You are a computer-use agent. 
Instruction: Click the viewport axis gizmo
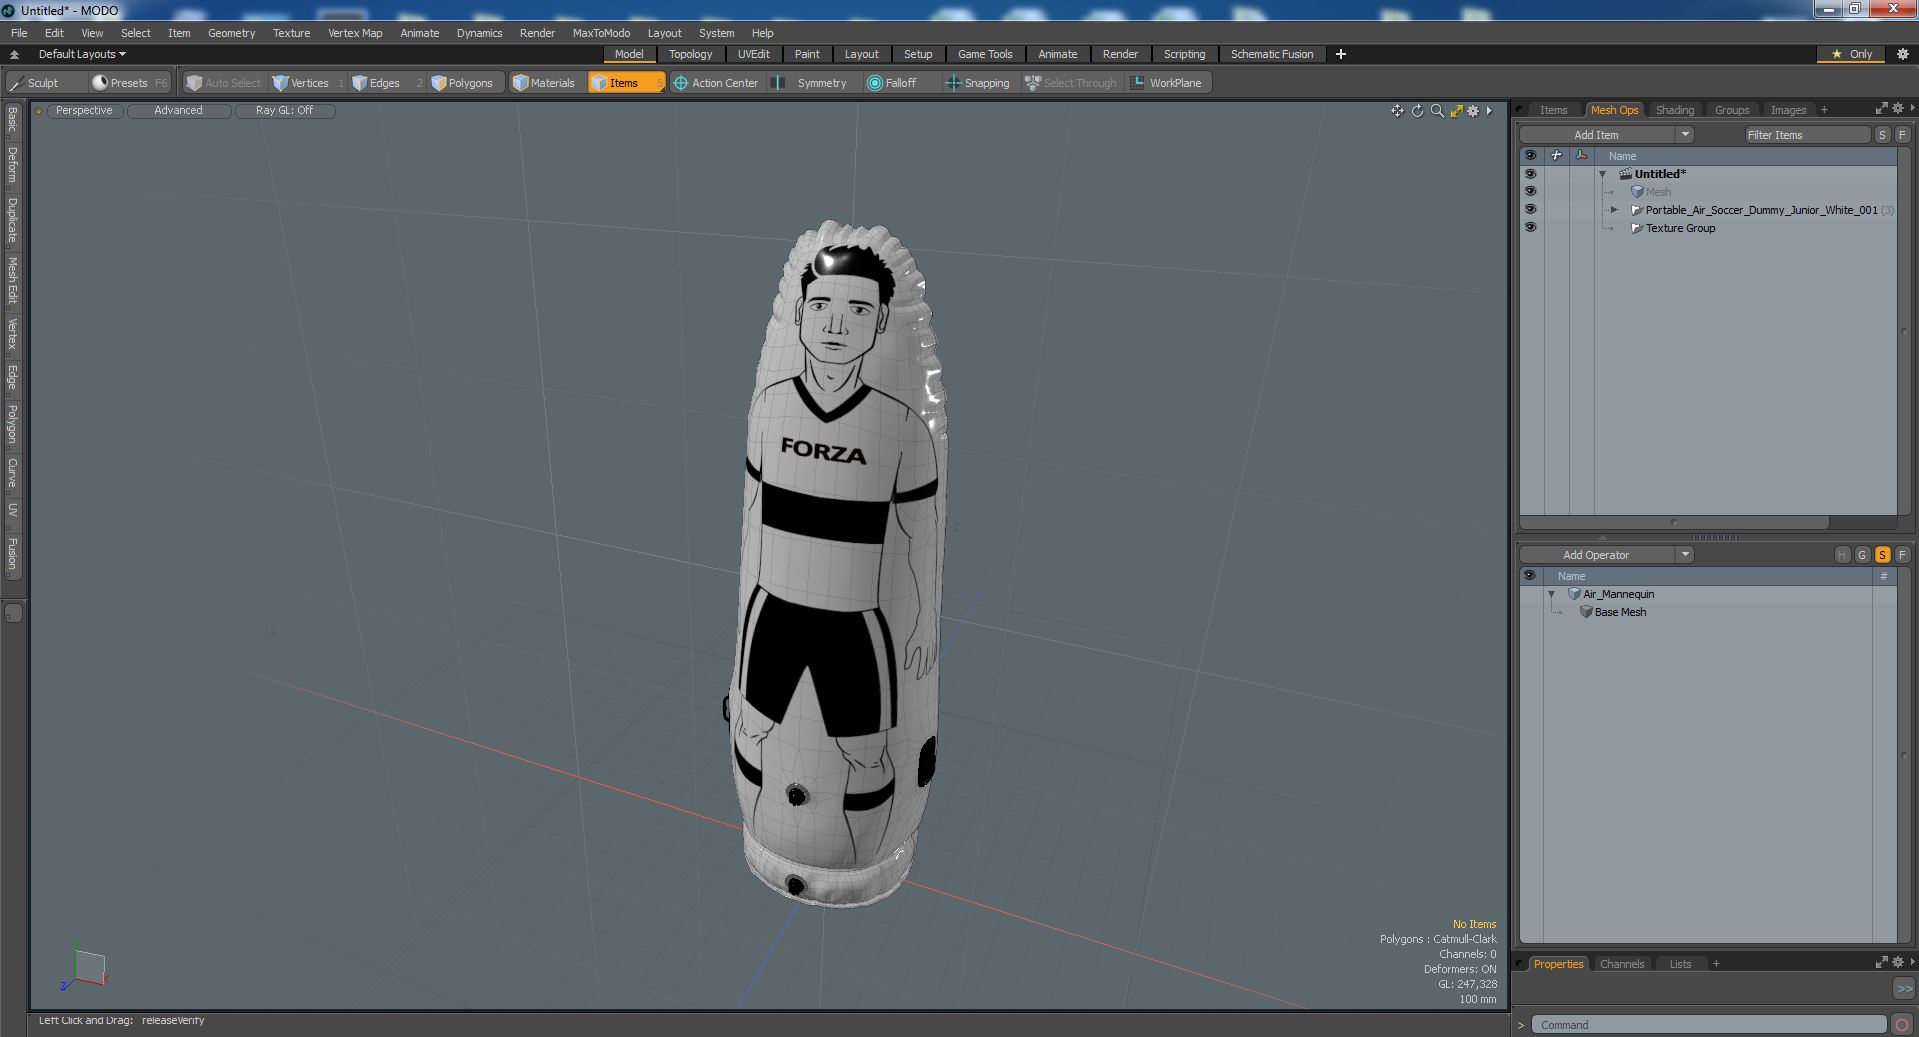pyautogui.click(x=85, y=969)
